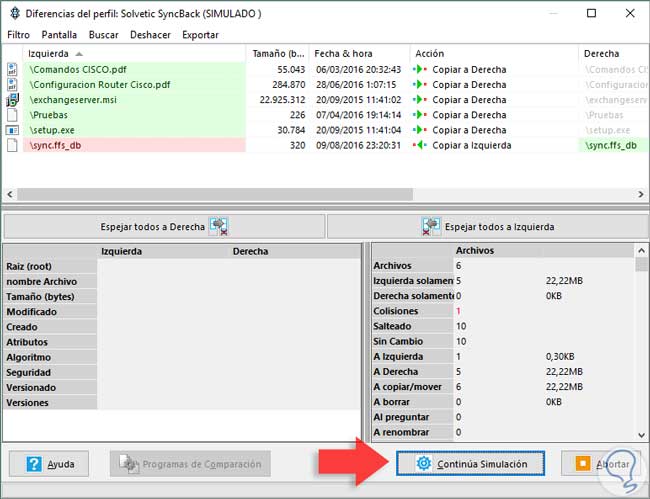The height and width of the screenshot is (499, 650).
Task: Click the copy-right arrow for exchangeserver.msi
Action: (420, 100)
